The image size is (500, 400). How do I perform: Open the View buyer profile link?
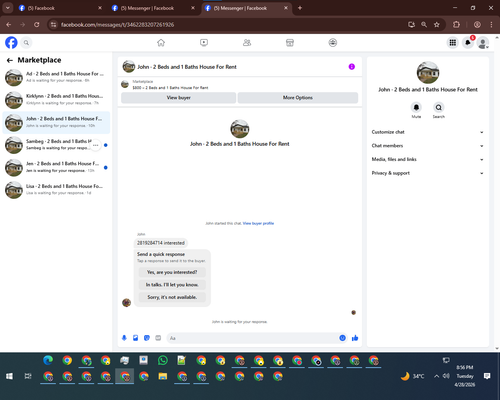coord(258,223)
